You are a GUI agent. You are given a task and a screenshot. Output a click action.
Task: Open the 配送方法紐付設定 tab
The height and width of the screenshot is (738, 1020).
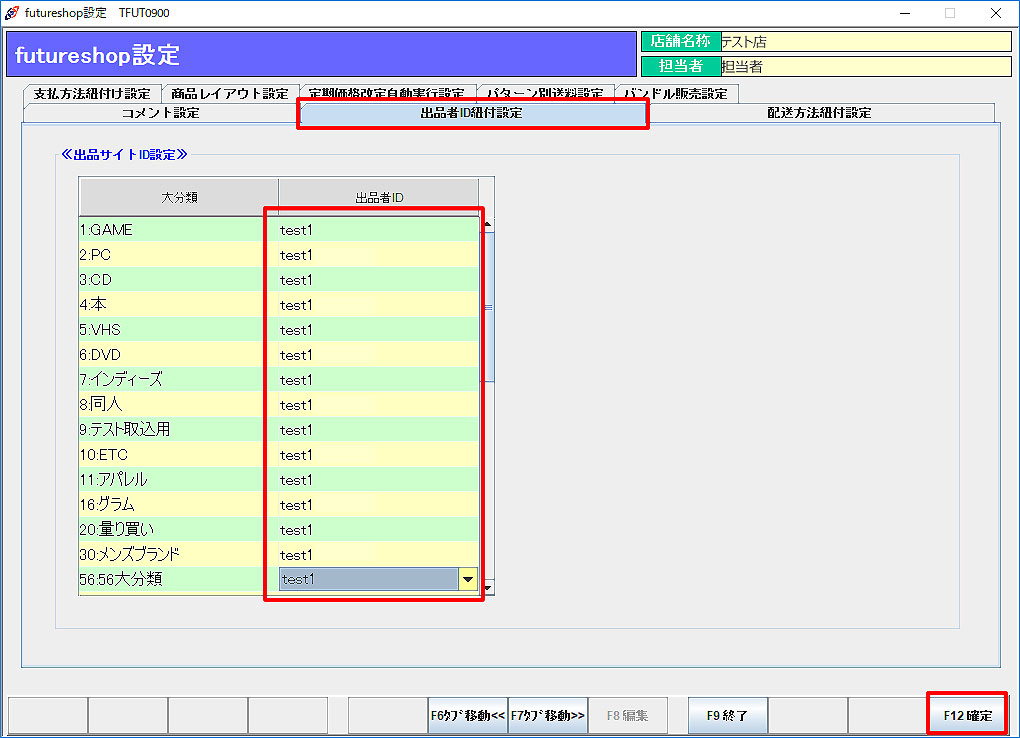[819, 113]
